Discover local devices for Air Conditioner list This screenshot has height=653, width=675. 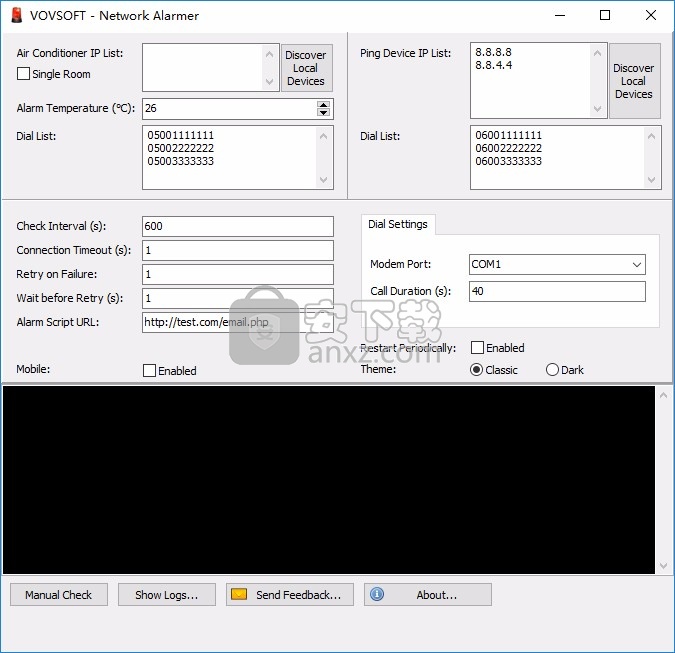click(306, 68)
